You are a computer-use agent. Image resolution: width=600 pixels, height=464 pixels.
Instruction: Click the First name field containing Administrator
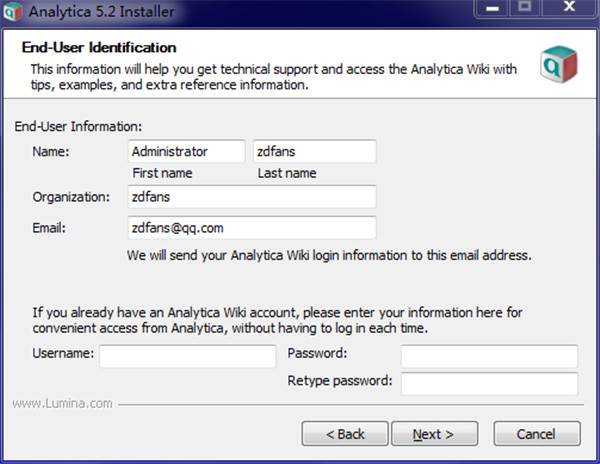point(187,152)
